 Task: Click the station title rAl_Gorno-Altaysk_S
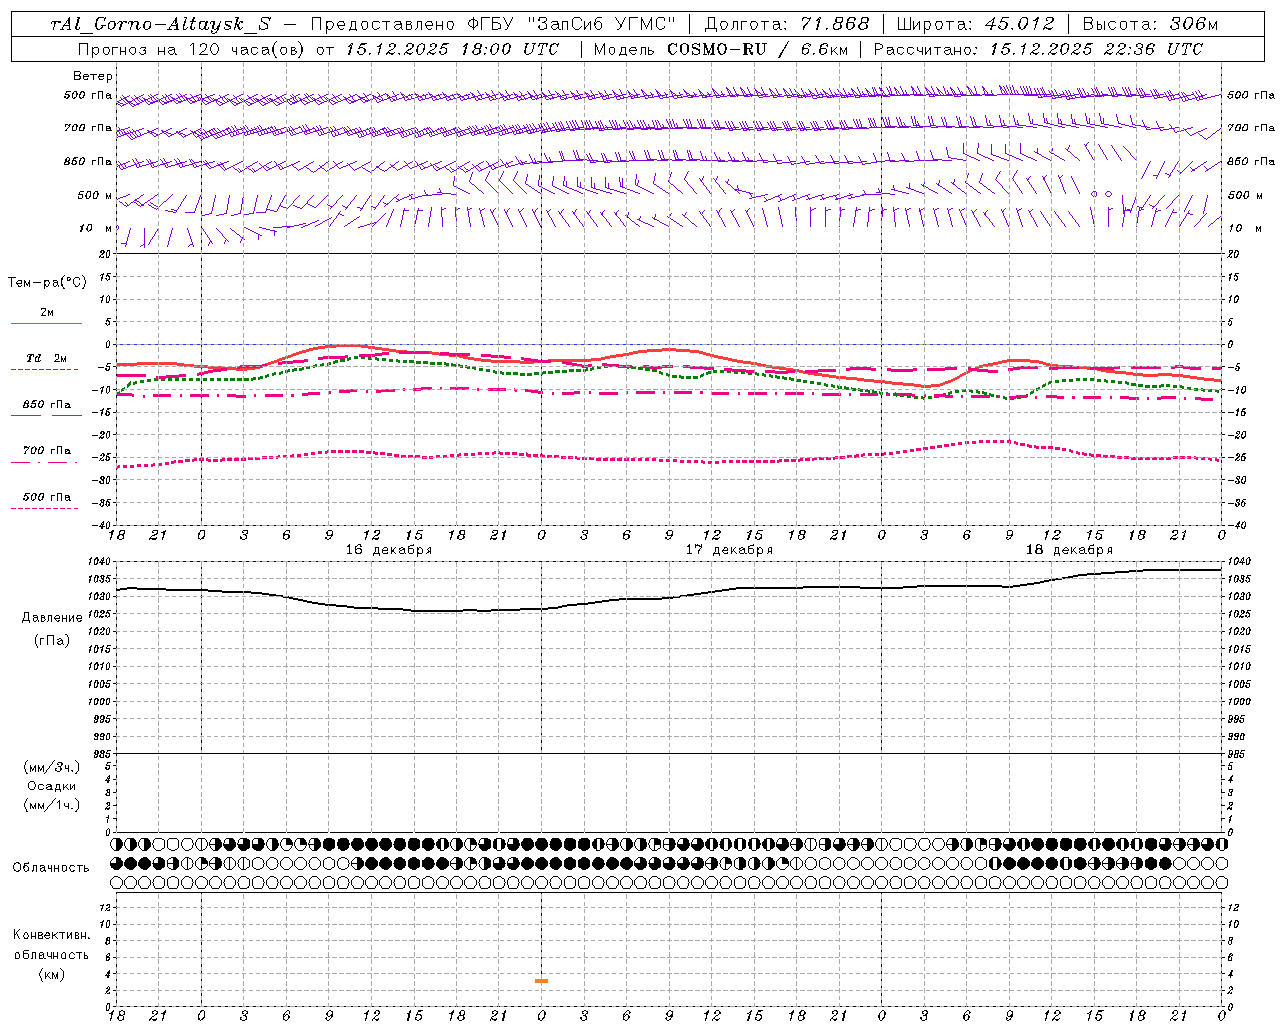pyautogui.click(x=161, y=24)
